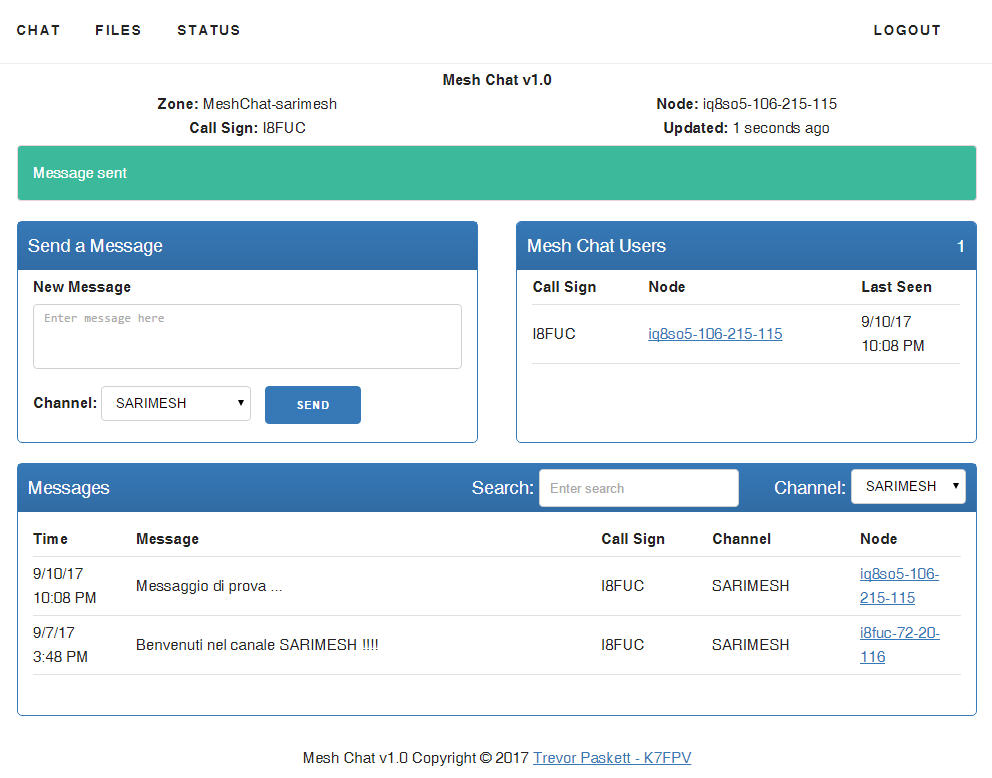Click the Node header in Messages table
The width and height of the screenshot is (992, 778).
878,539
